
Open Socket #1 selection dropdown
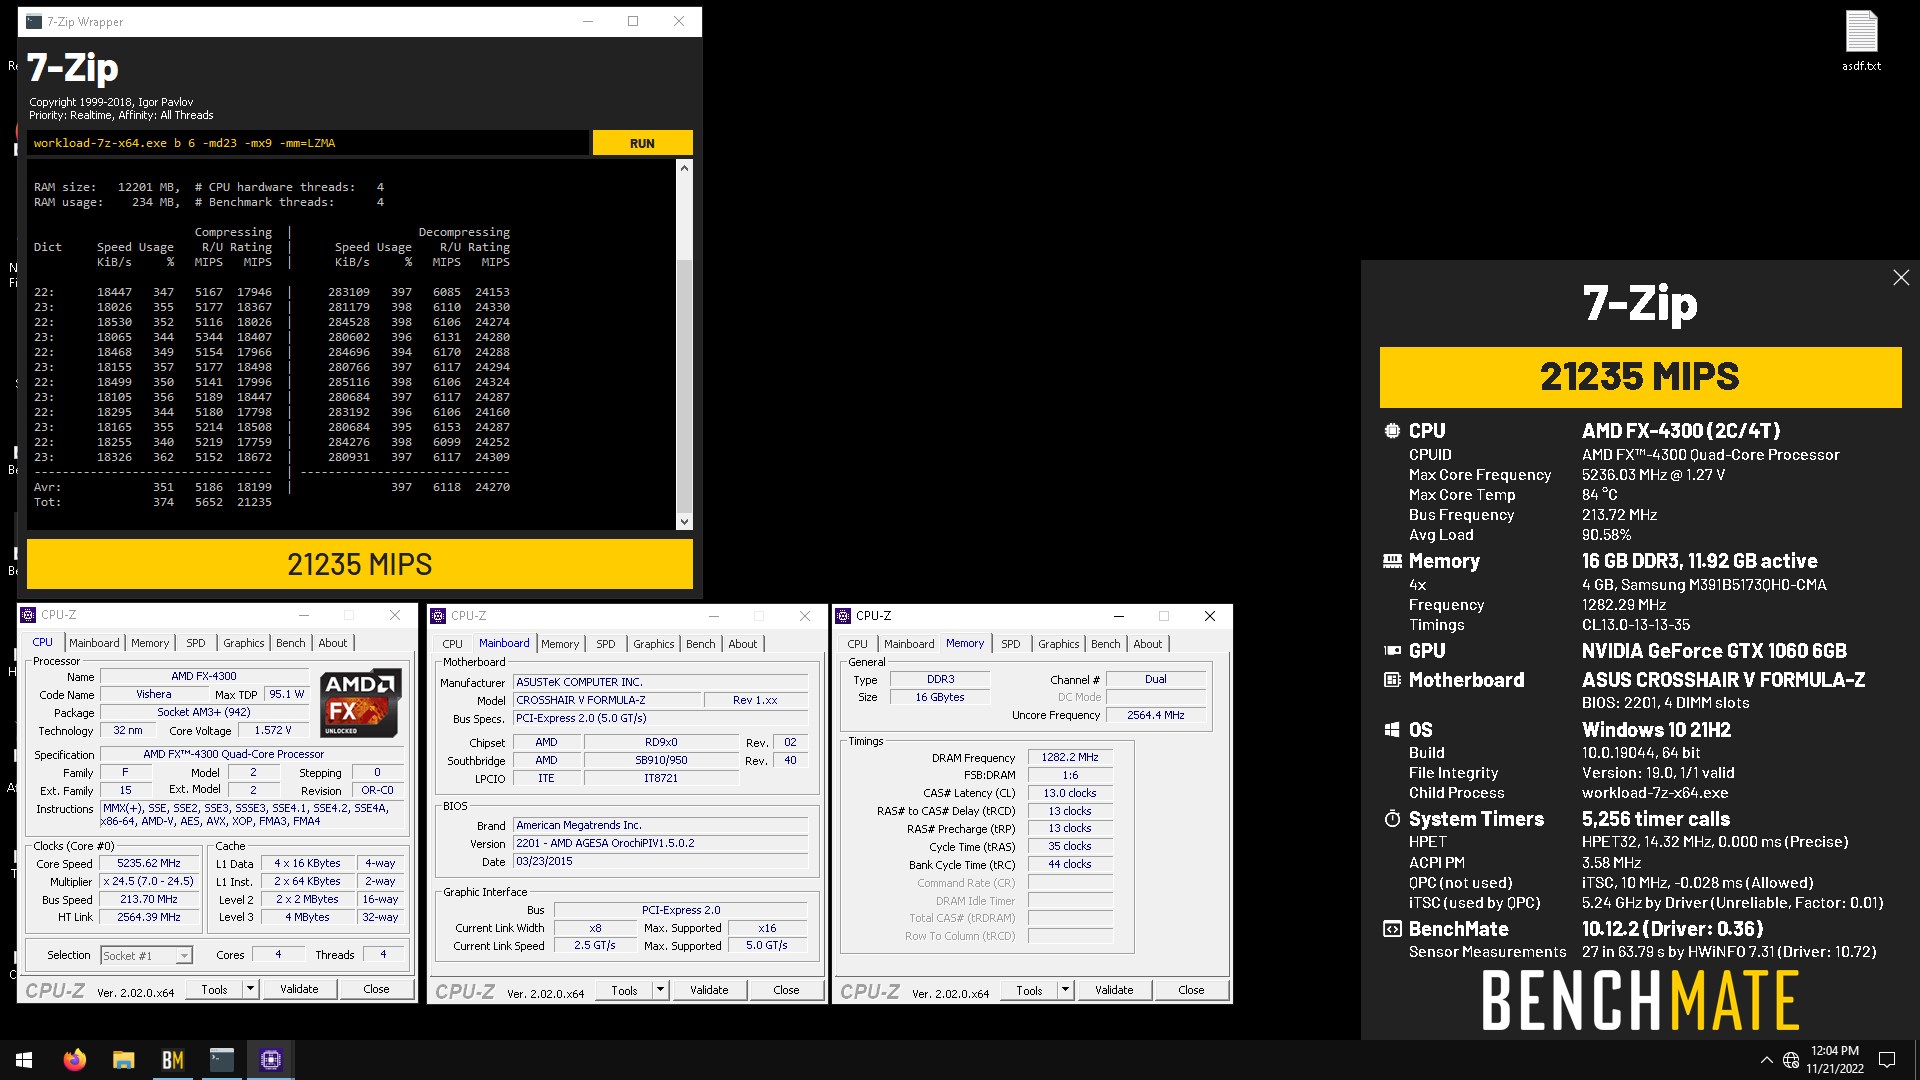click(x=146, y=956)
